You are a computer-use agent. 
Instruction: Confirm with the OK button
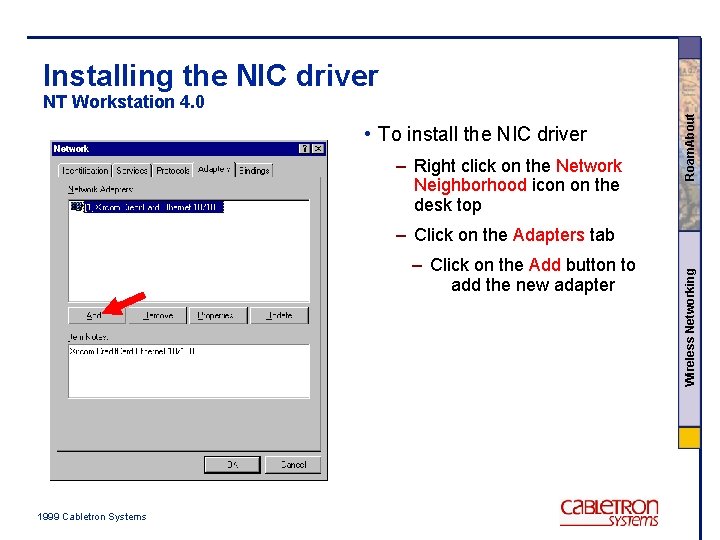[x=232, y=465]
